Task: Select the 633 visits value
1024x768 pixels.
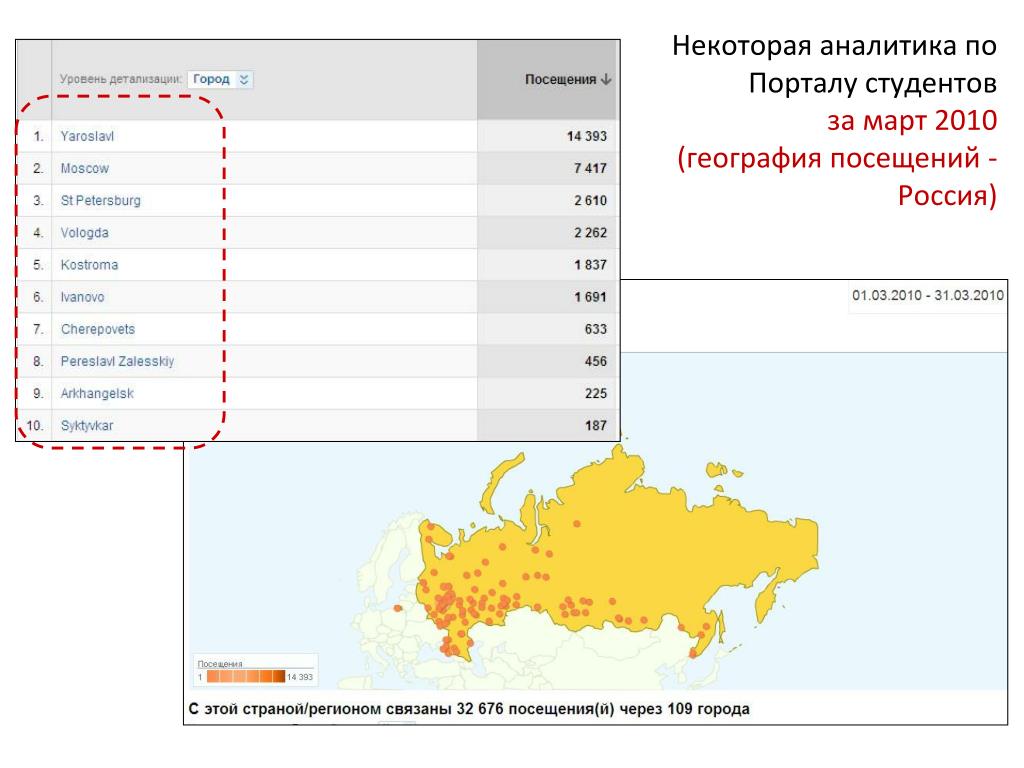Action: pyautogui.click(x=596, y=329)
